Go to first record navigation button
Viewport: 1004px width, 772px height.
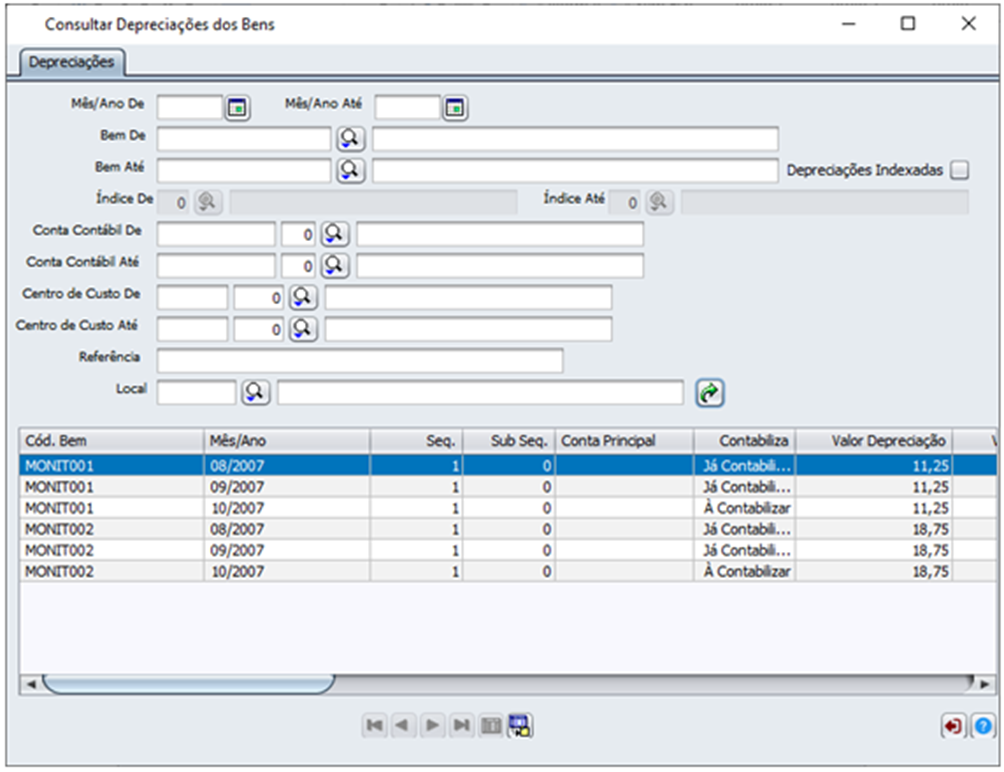(374, 725)
